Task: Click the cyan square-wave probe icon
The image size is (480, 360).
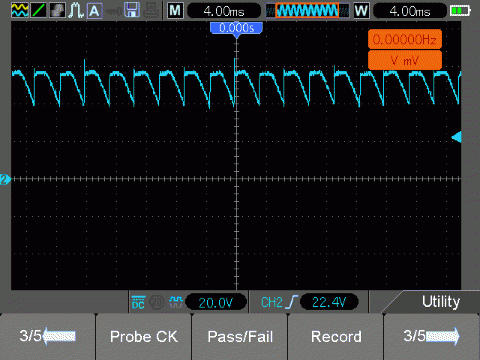Action: click(176, 302)
